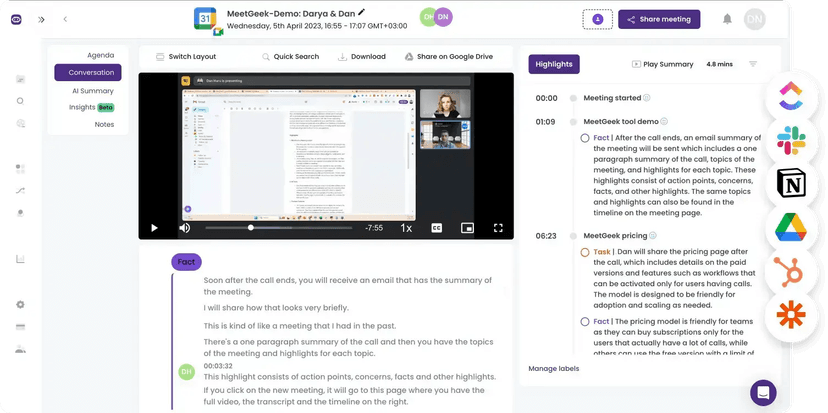Viewport: 828px width, 413px height.
Task: Click Play Summary
Action: click(x=663, y=64)
